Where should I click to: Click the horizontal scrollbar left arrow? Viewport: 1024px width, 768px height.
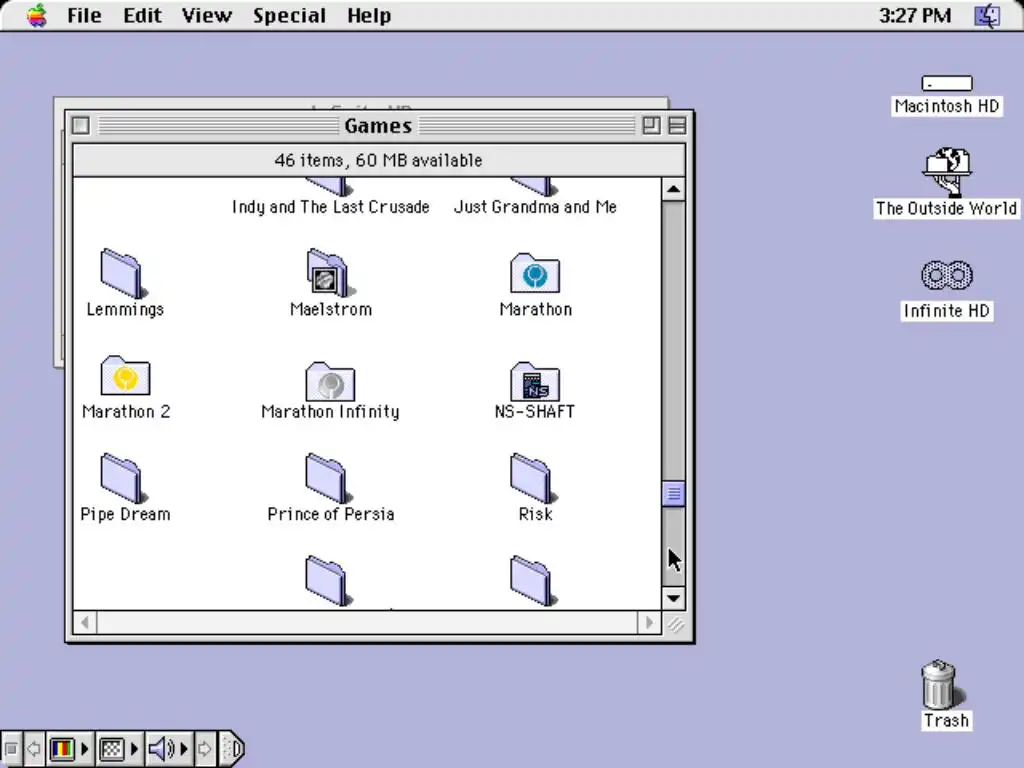[x=85, y=622]
